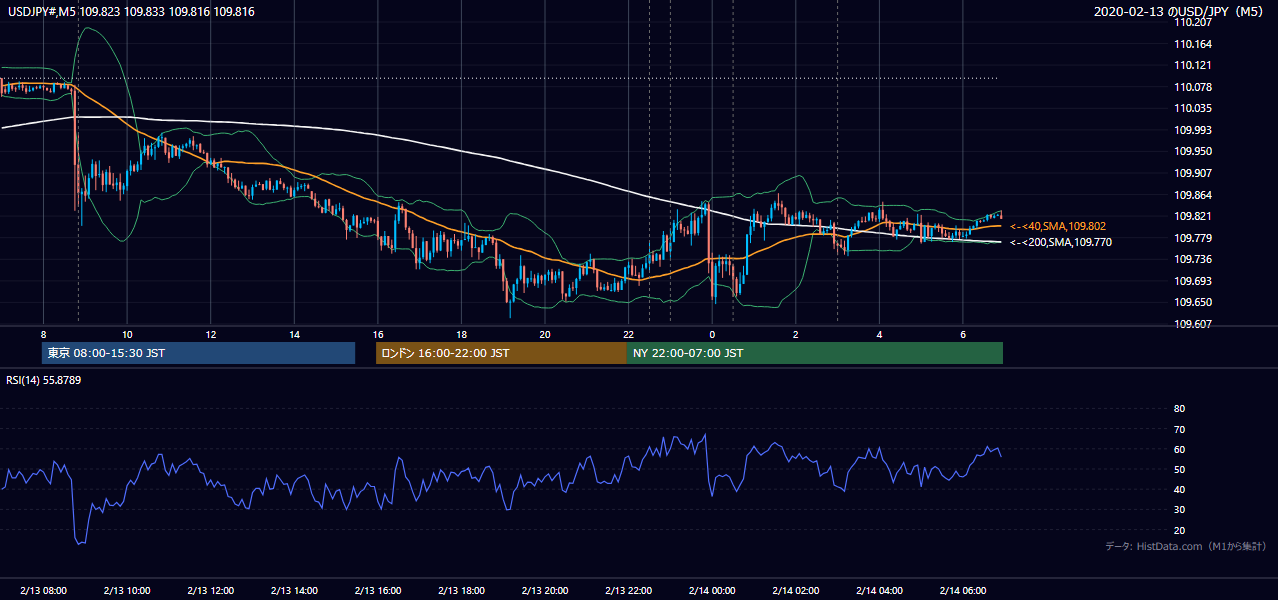Click RSI scale value 40

pyautogui.click(x=1179, y=489)
